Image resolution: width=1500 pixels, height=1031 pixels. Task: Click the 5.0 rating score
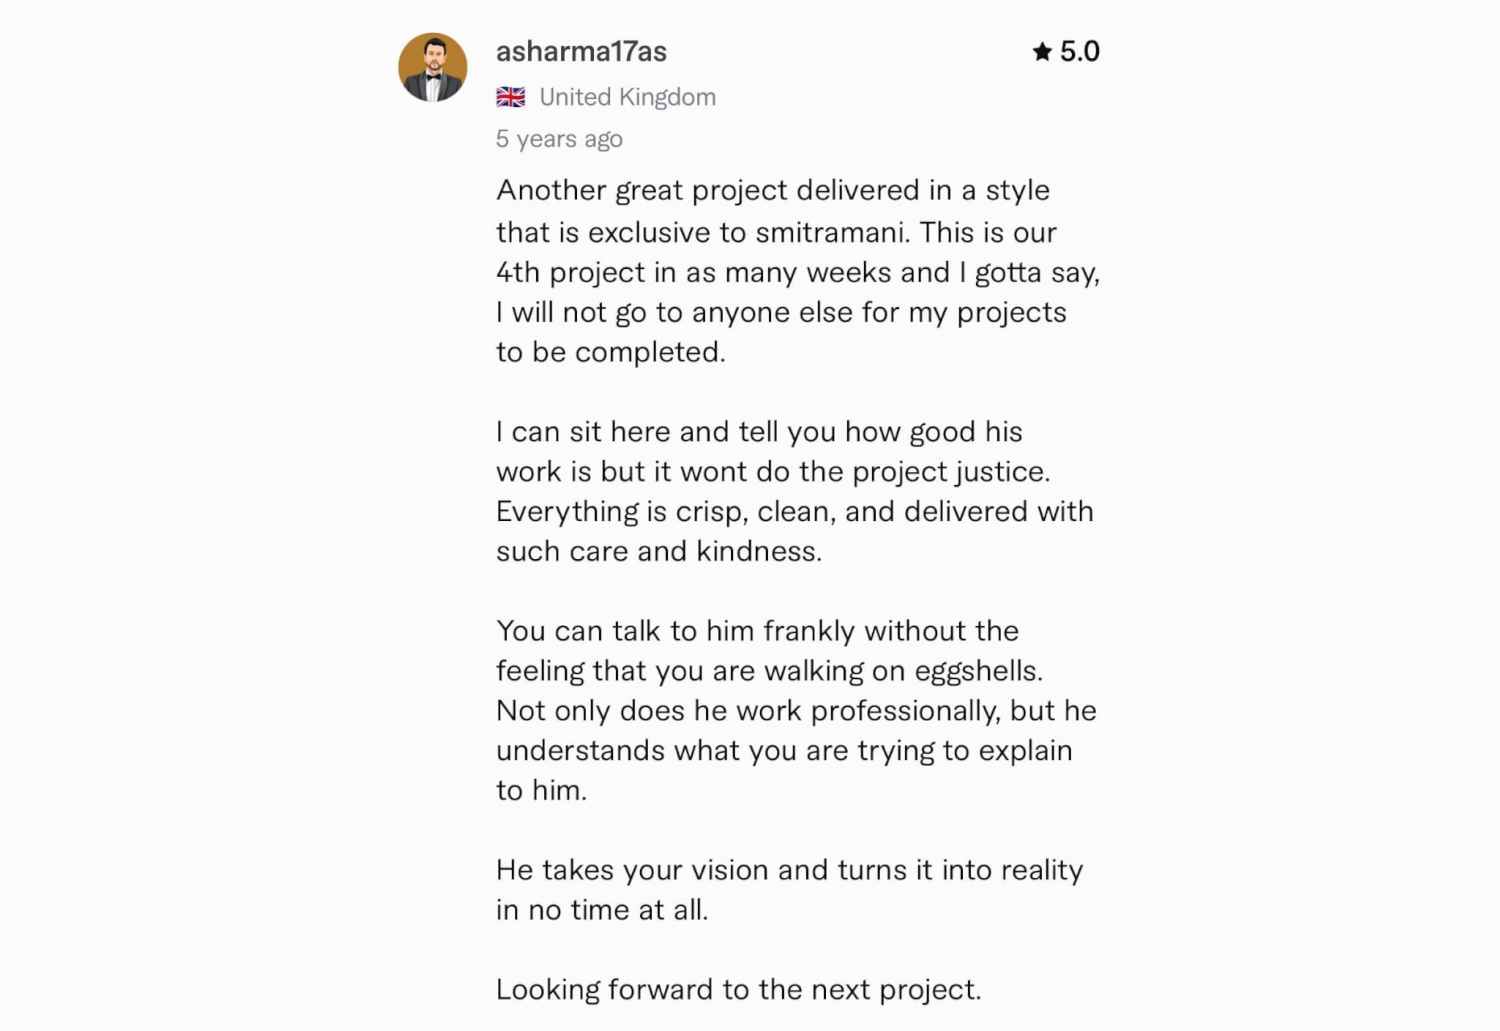coord(1080,52)
